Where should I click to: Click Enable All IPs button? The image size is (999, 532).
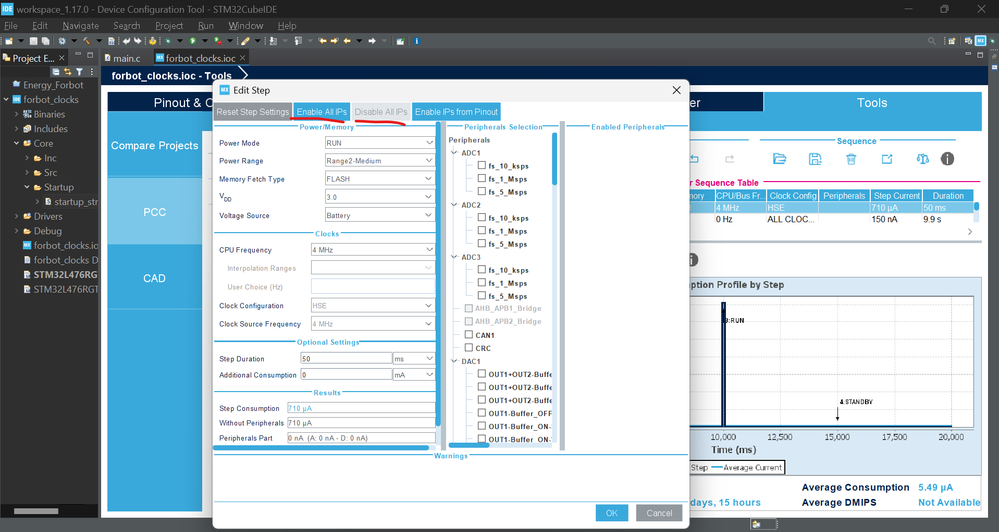(x=322, y=111)
